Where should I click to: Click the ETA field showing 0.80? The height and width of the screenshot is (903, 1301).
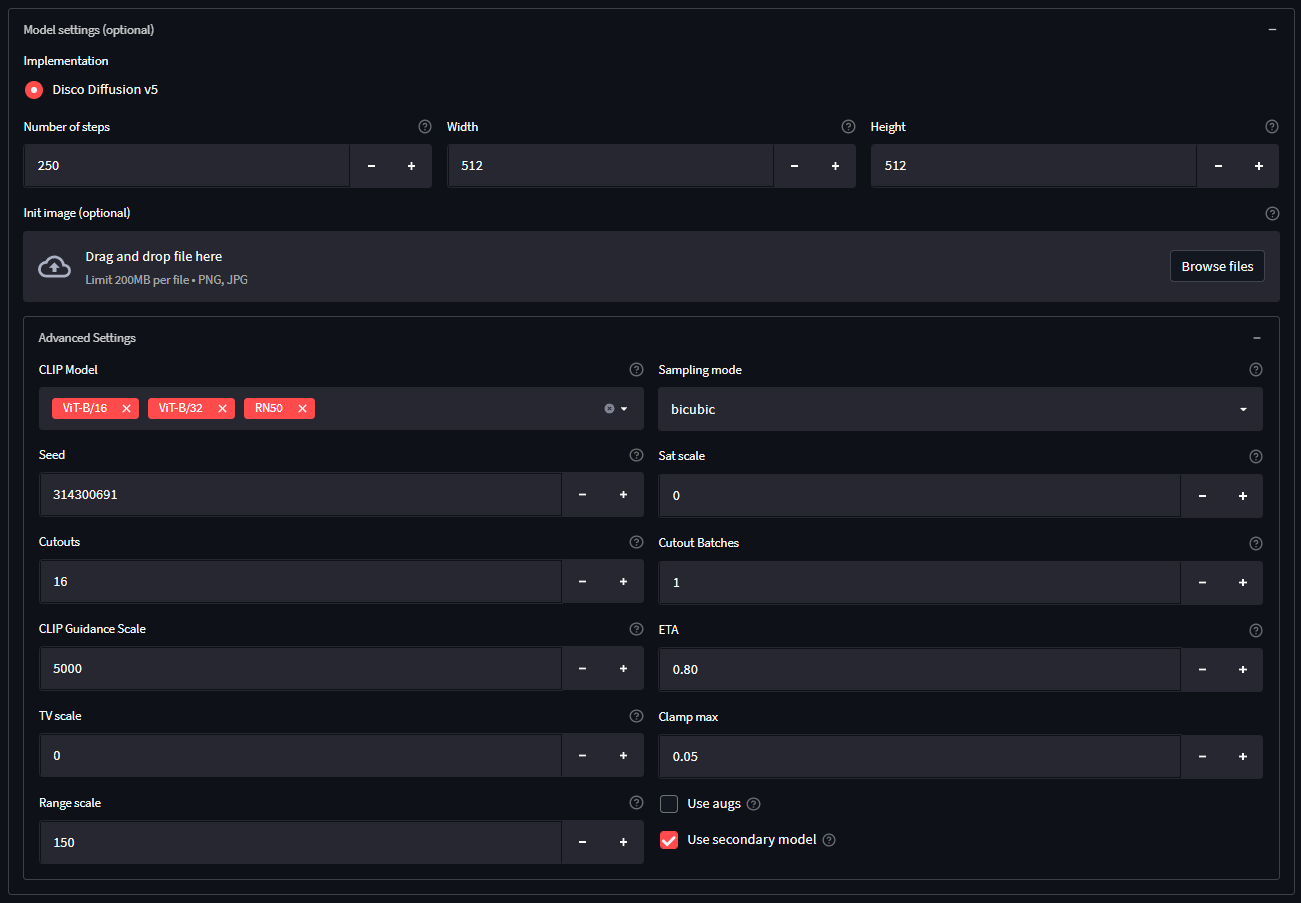click(920, 670)
